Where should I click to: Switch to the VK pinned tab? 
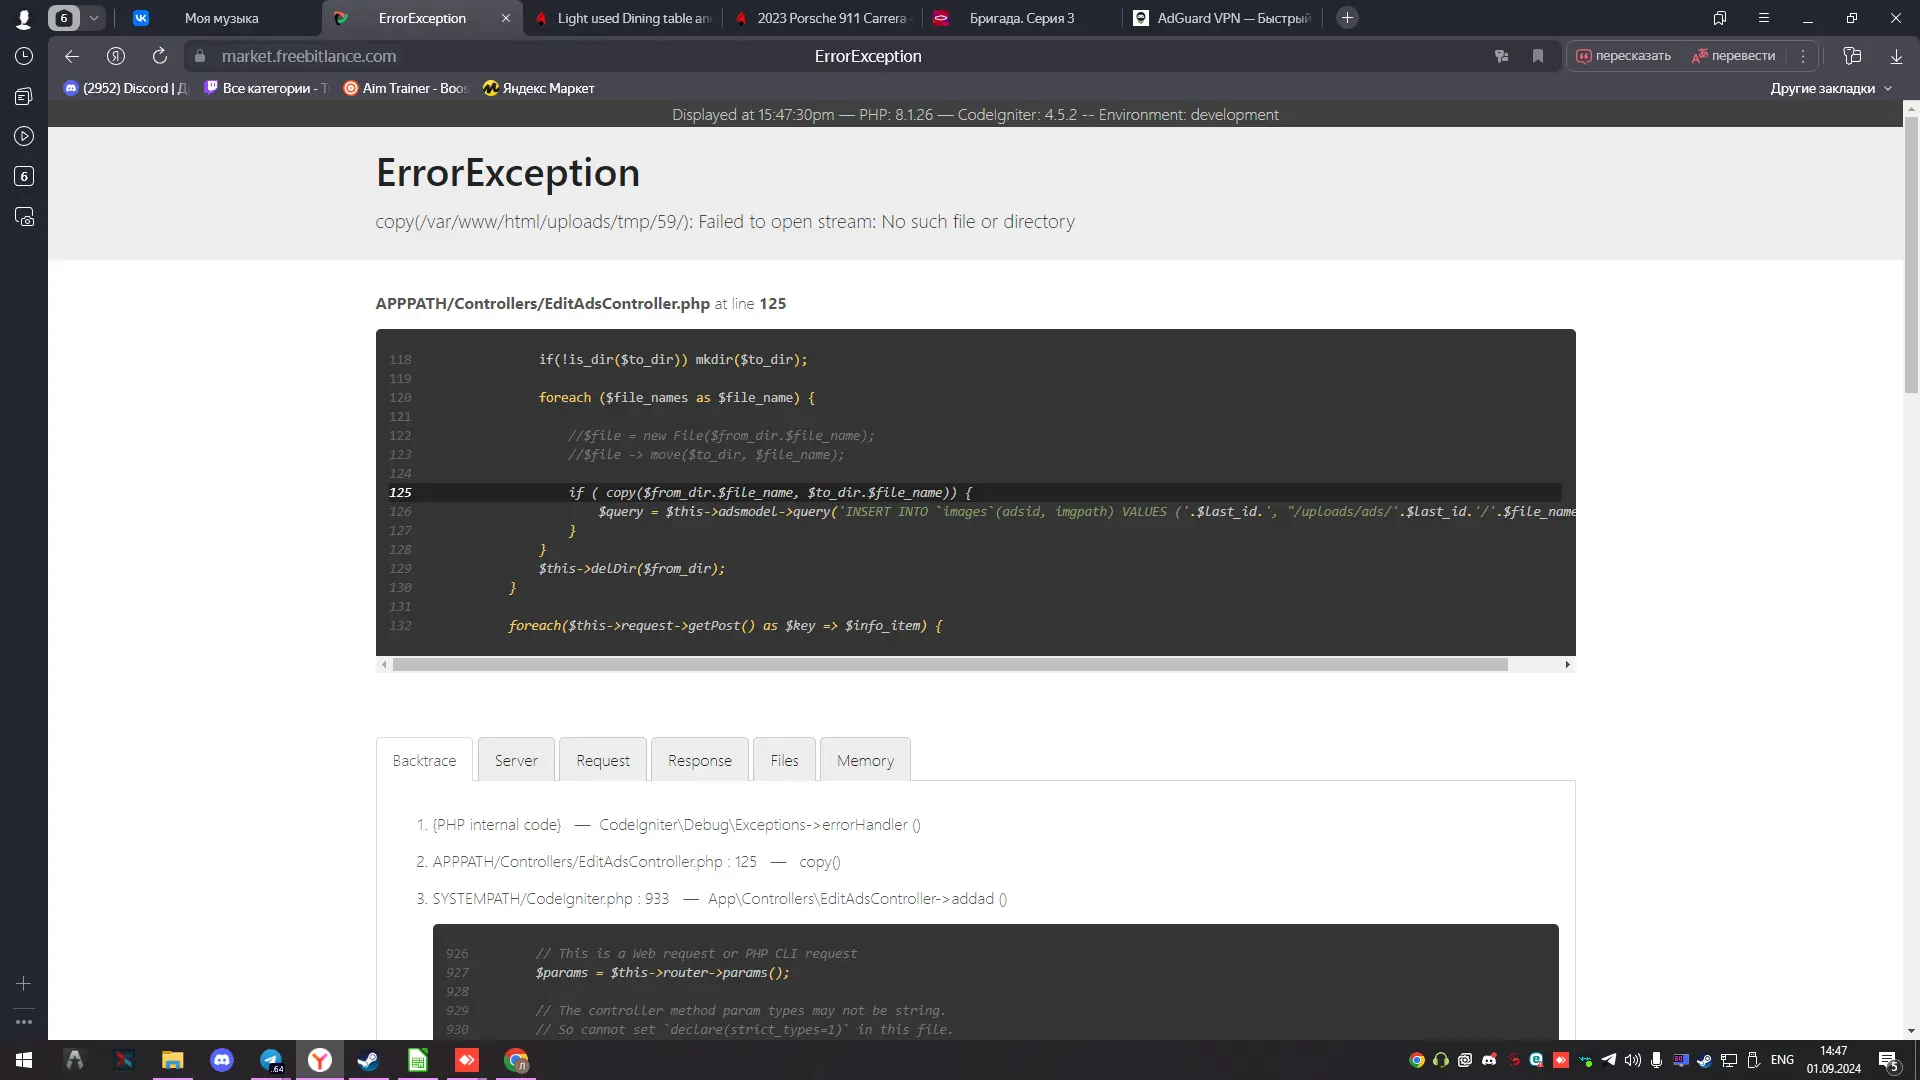point(141,18)
